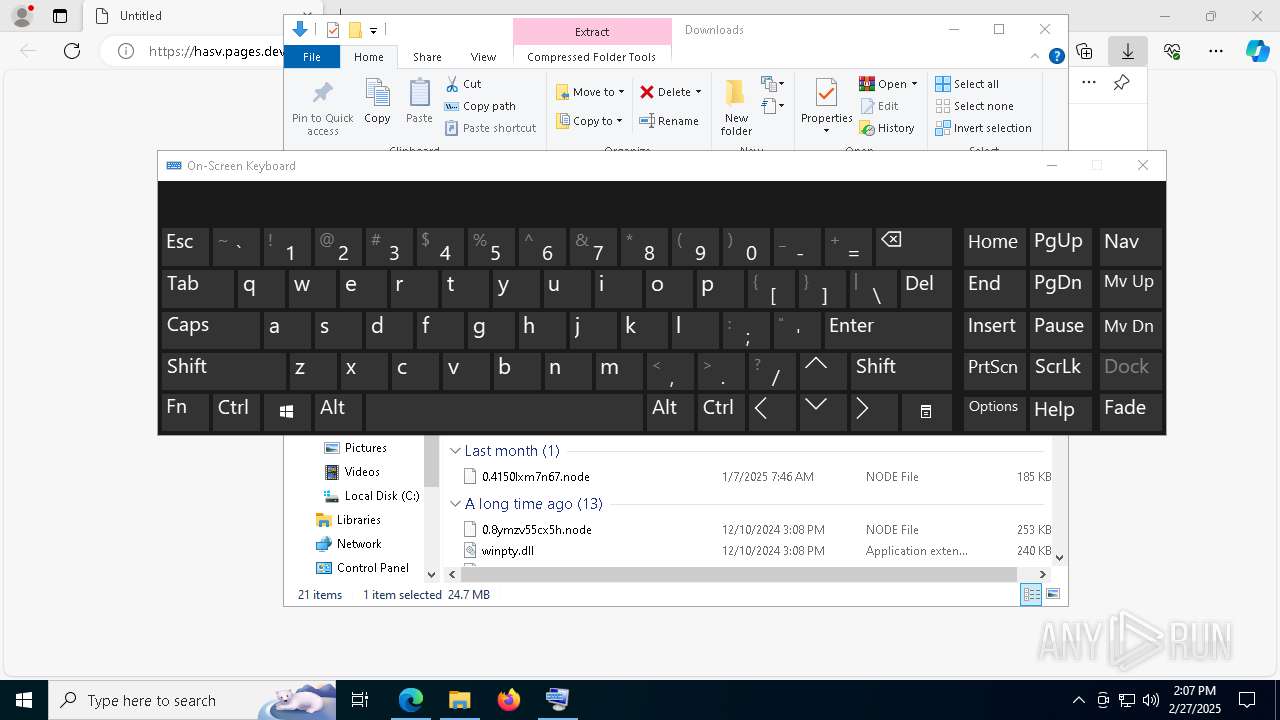Screen dimensions: 1280x720
Task: Click Select all in ribbon
Action: [x=966, y=84]
